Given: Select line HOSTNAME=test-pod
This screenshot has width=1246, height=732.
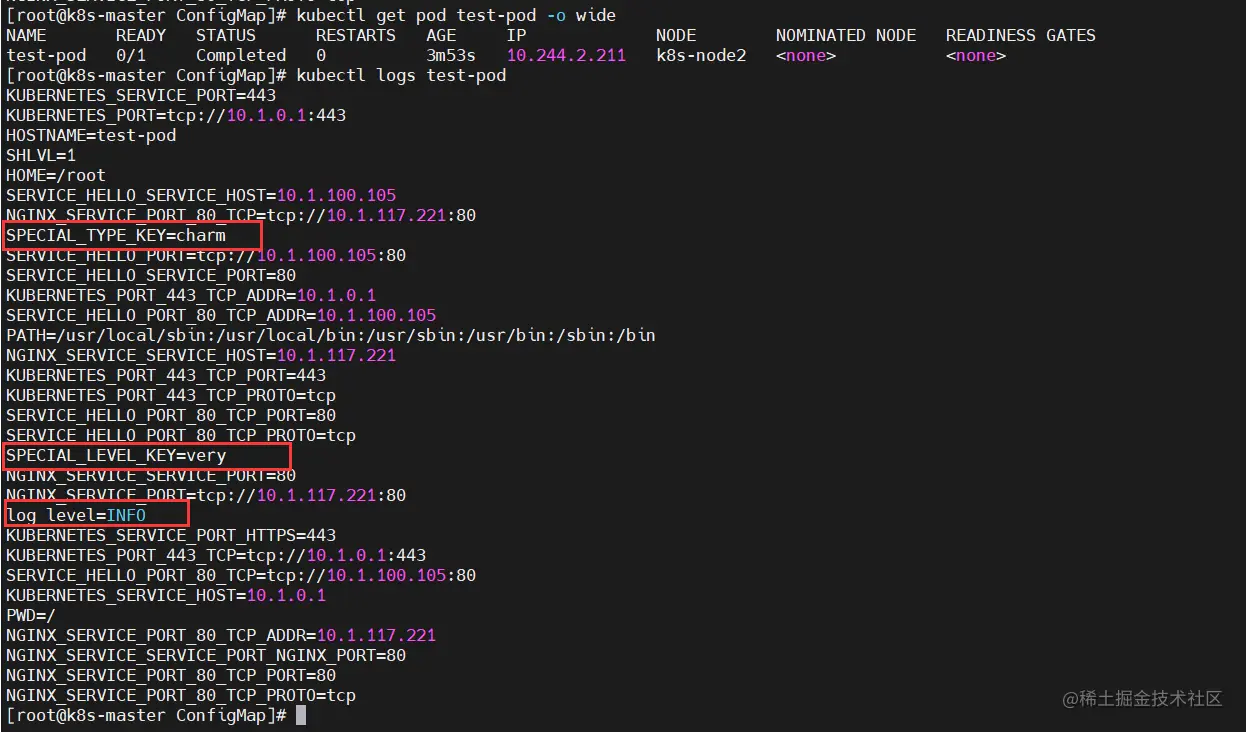Looking at the screenshot, I should 91,135.
